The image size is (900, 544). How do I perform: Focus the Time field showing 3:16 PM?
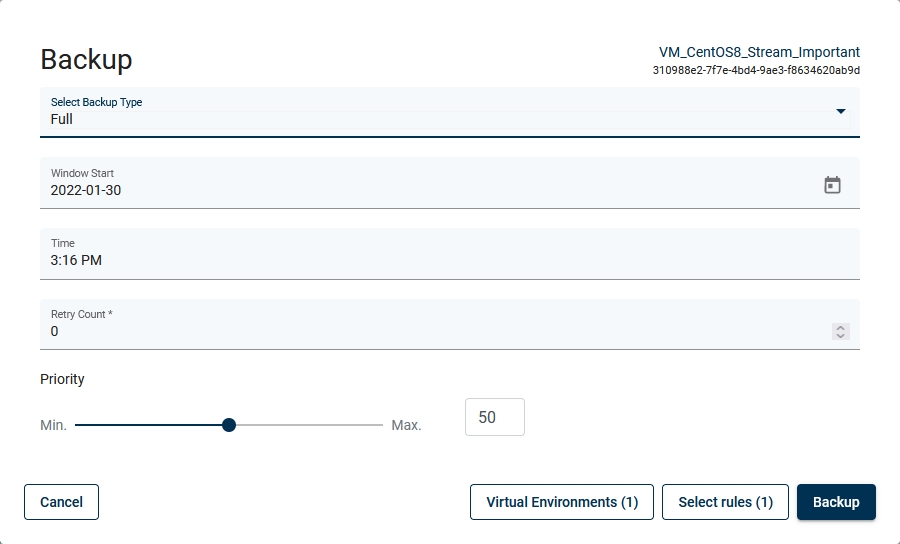[77, 260]
